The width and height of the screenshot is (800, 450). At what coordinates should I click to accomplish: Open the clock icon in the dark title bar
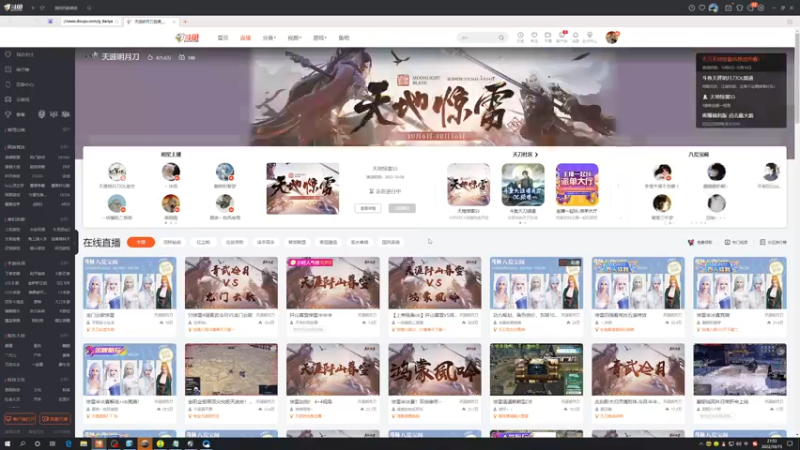coord(691,8)
